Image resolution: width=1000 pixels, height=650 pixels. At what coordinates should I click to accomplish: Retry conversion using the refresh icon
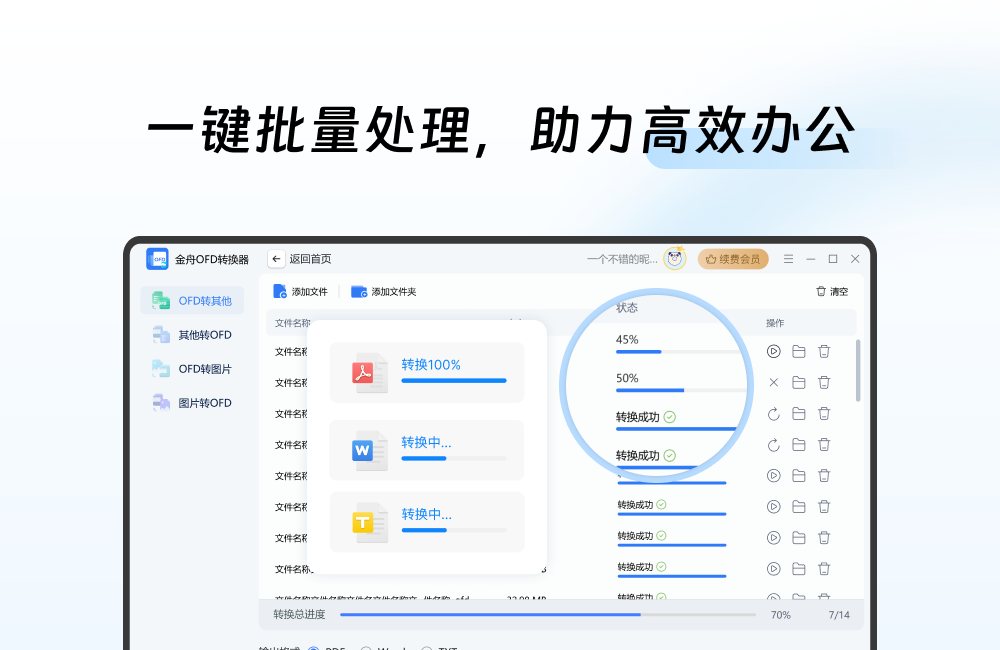tap(772, 413)
